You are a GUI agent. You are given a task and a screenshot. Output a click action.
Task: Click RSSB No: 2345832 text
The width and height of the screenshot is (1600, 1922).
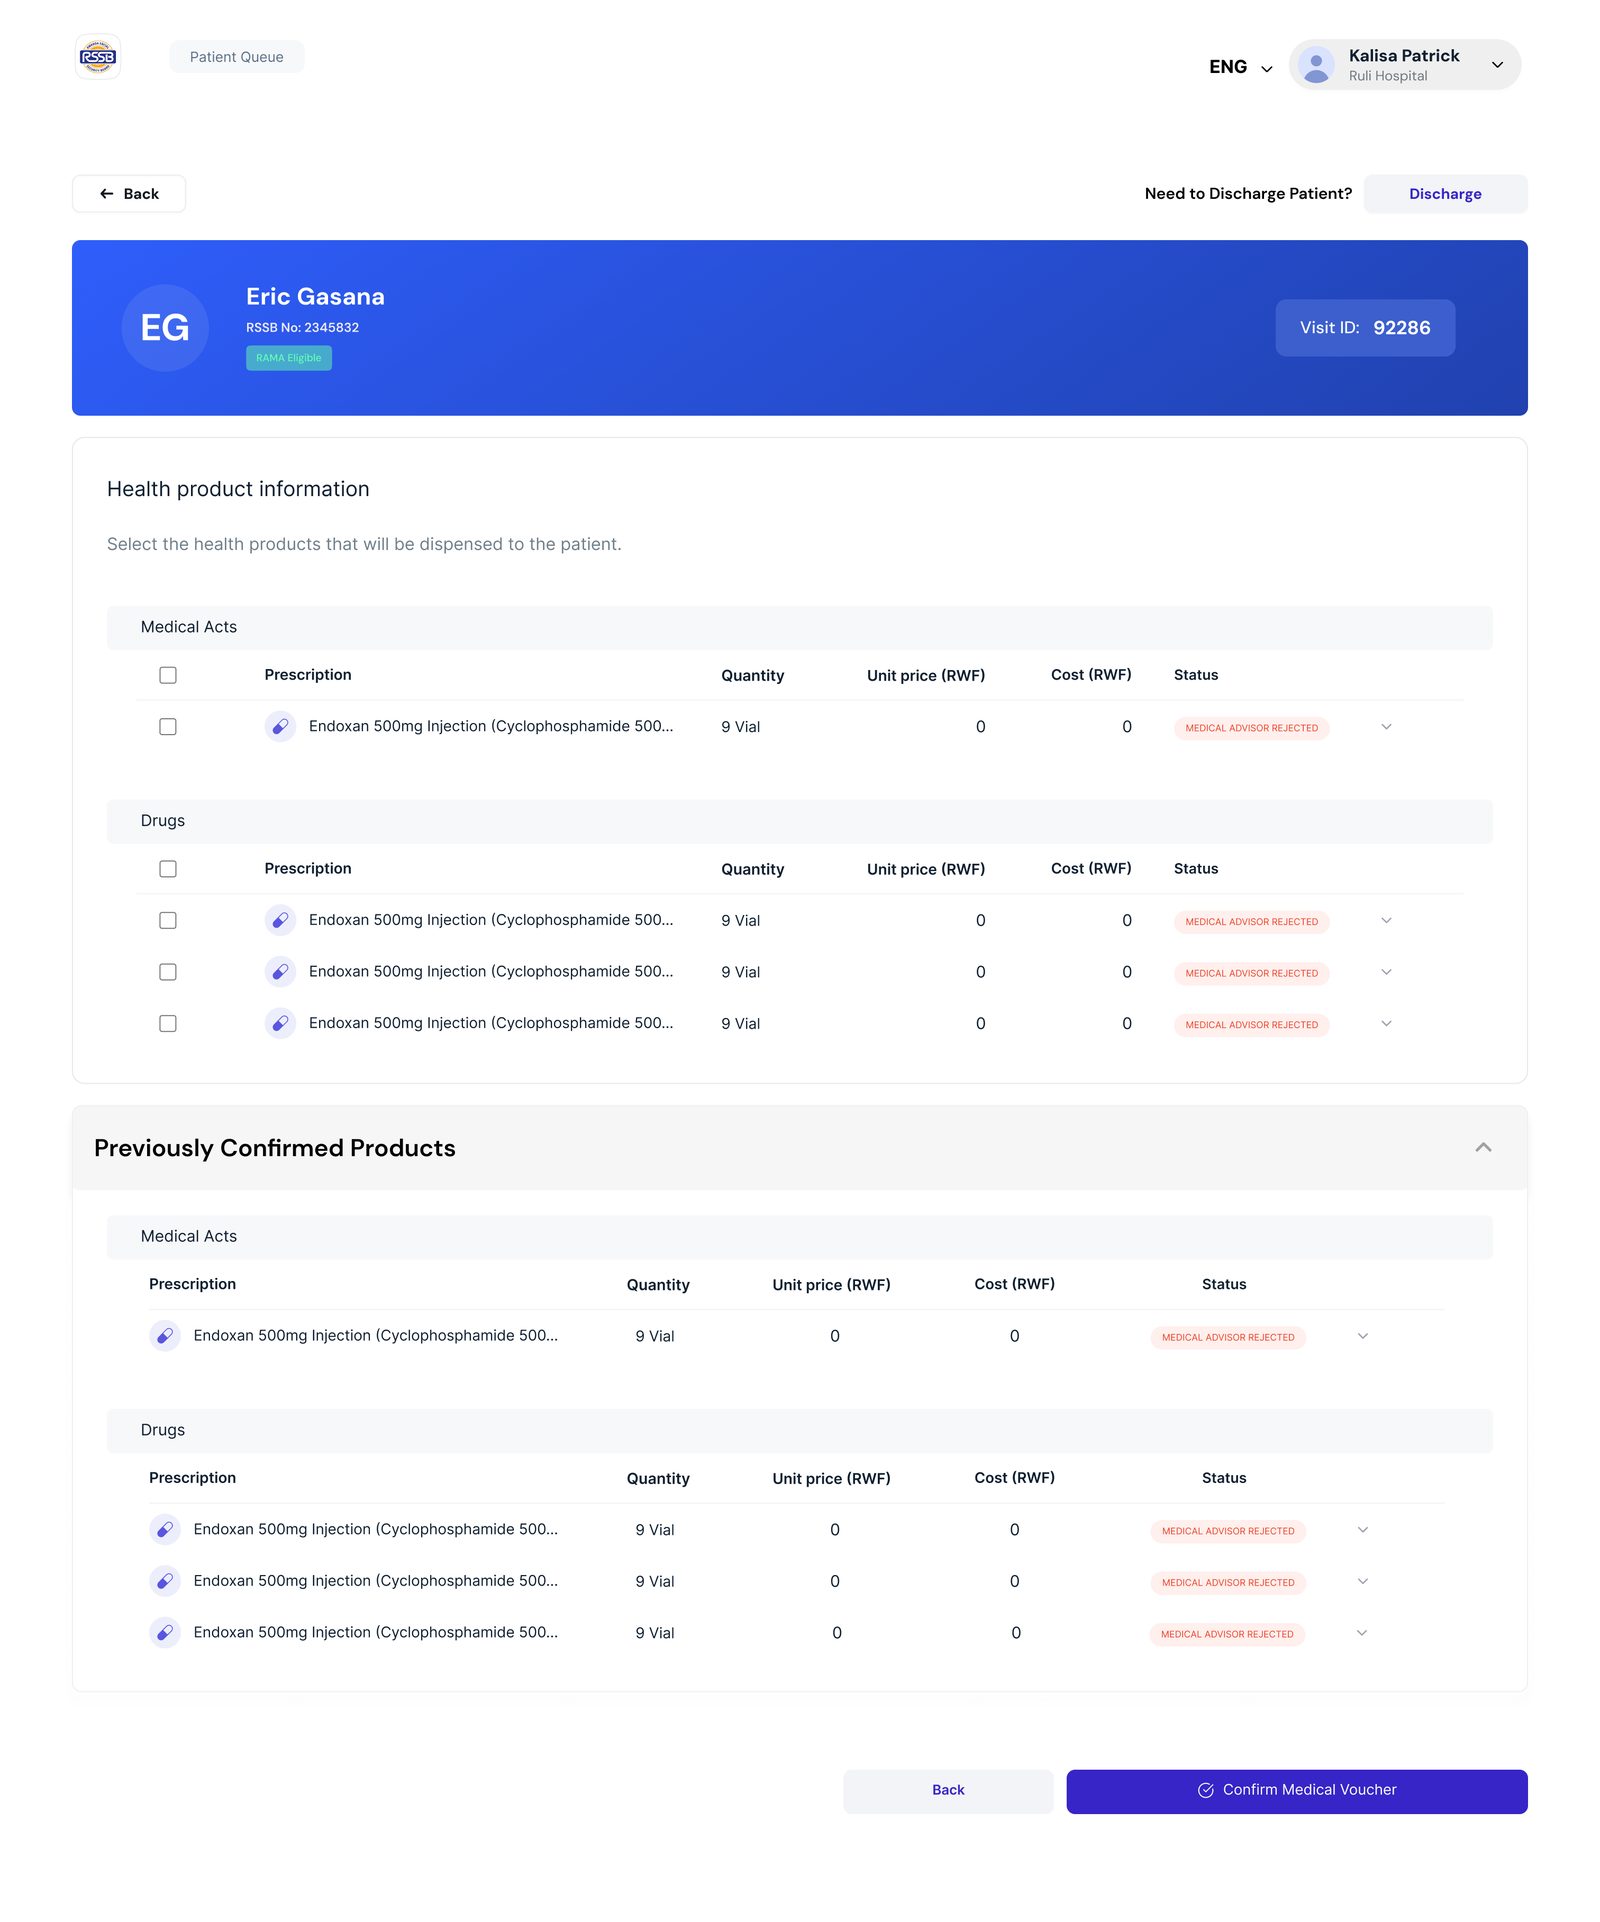point(302,328)
